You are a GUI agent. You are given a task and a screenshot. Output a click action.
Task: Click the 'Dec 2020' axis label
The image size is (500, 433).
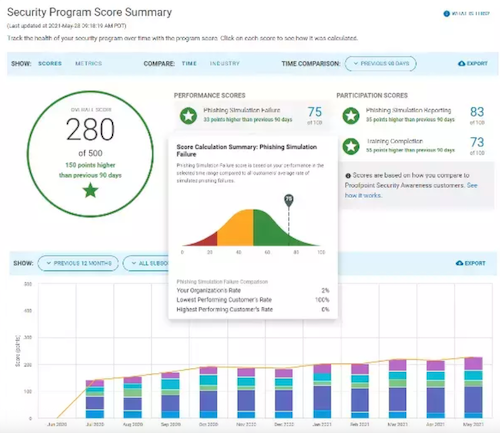click(284, 424)
